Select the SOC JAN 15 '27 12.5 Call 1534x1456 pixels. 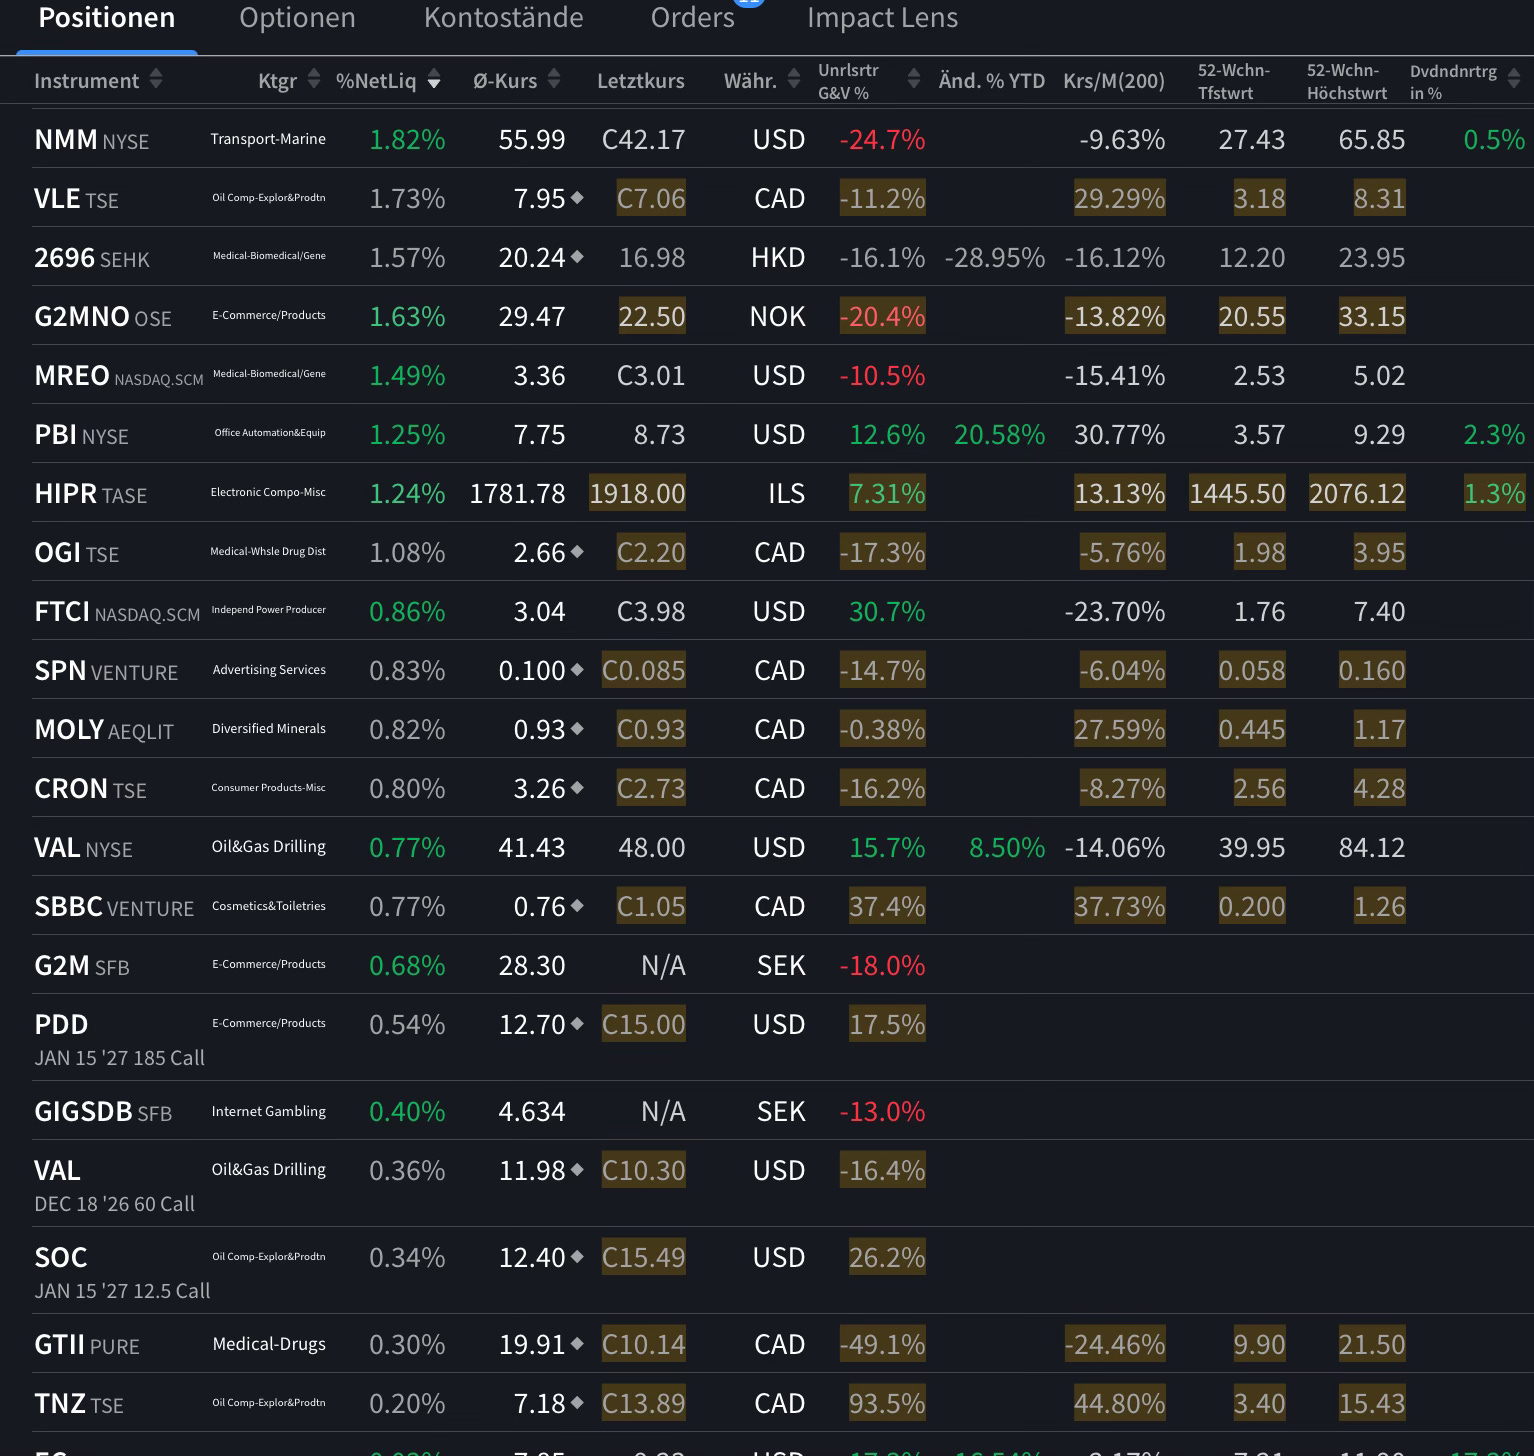122,1273
